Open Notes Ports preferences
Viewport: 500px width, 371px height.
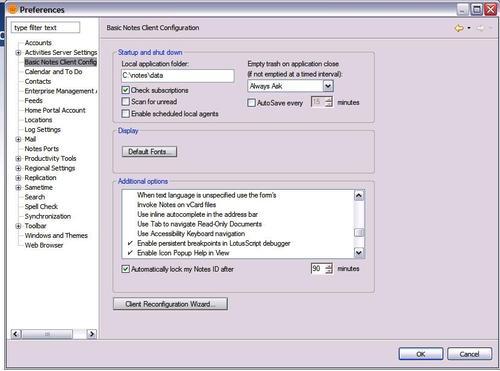point(42,149)
